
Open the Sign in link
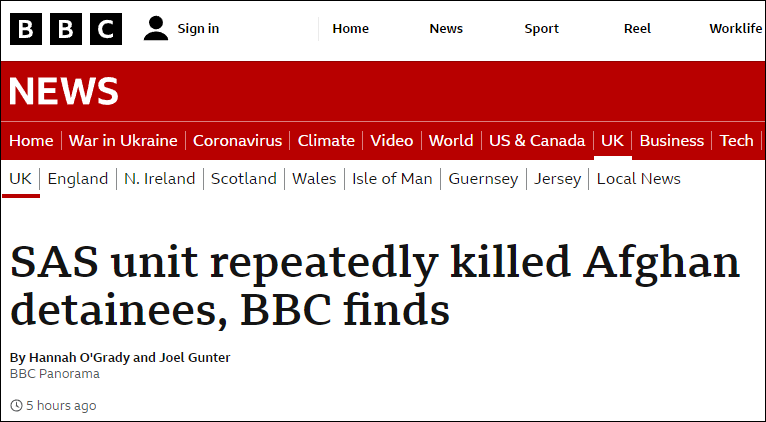(198, 28)
